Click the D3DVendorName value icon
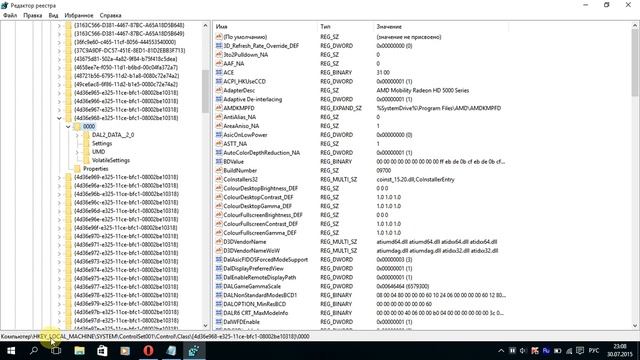Screen dimensions: 640x360 click(219, 242)
